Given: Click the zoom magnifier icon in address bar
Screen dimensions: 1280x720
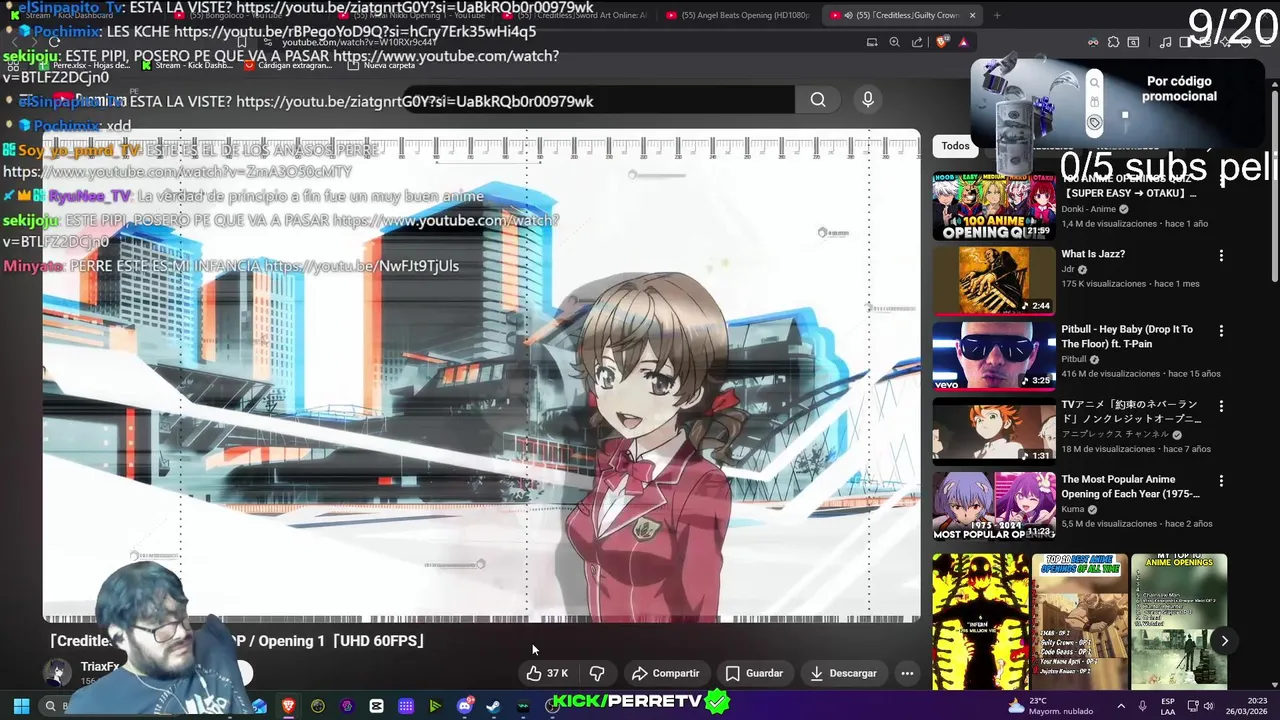Looking at the screenshot, I should 894,42.
